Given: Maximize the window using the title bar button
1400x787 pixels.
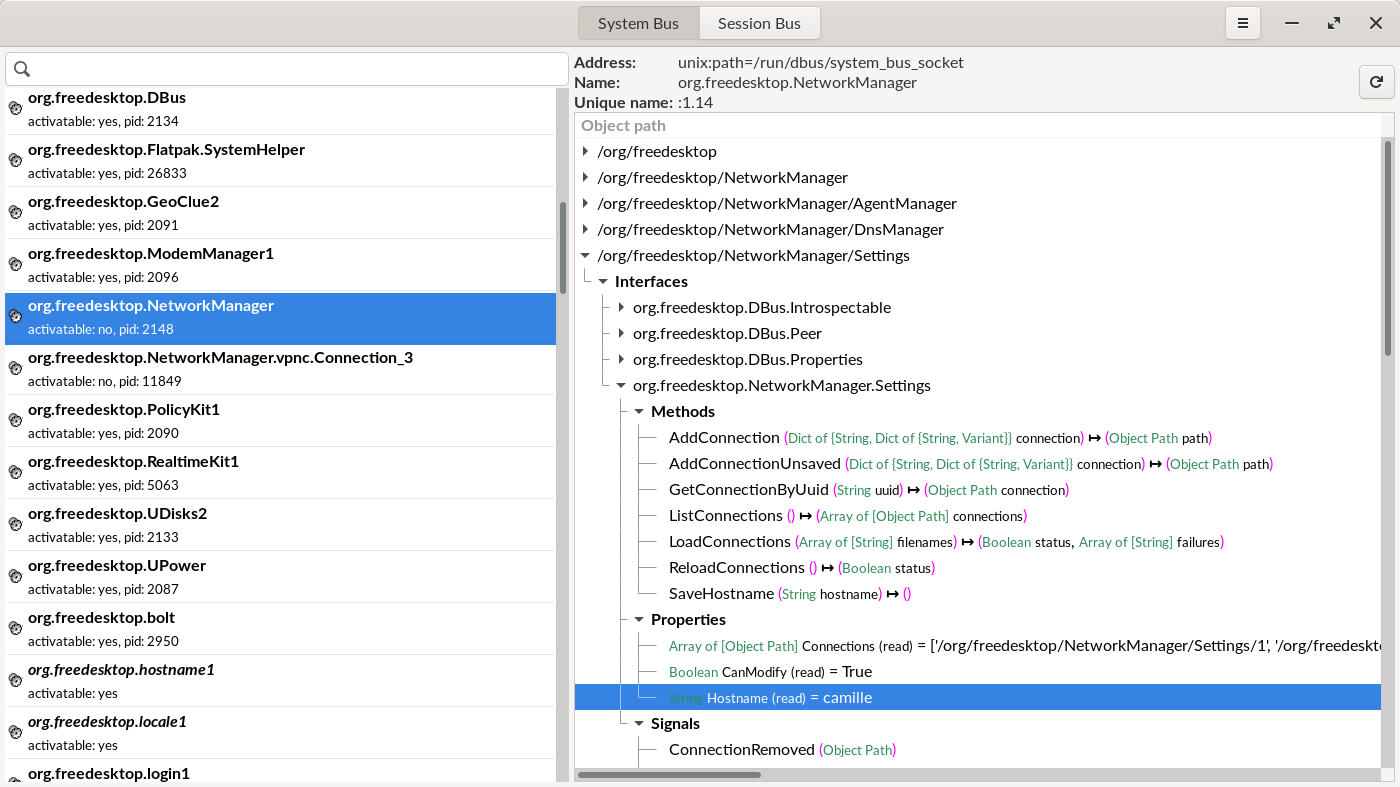Looking at the screenshot, I should click(1334, 23).
